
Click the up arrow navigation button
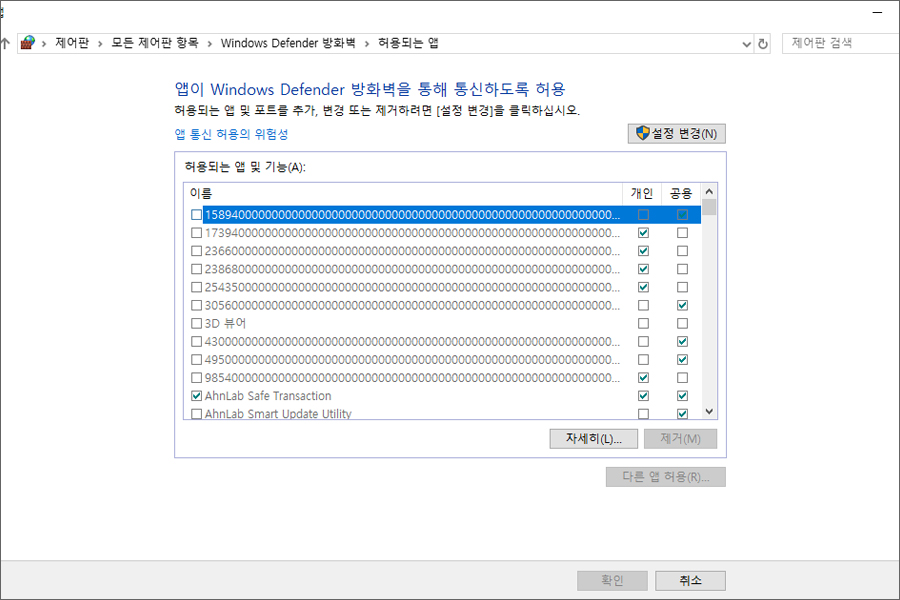click(x=5, y=44)
